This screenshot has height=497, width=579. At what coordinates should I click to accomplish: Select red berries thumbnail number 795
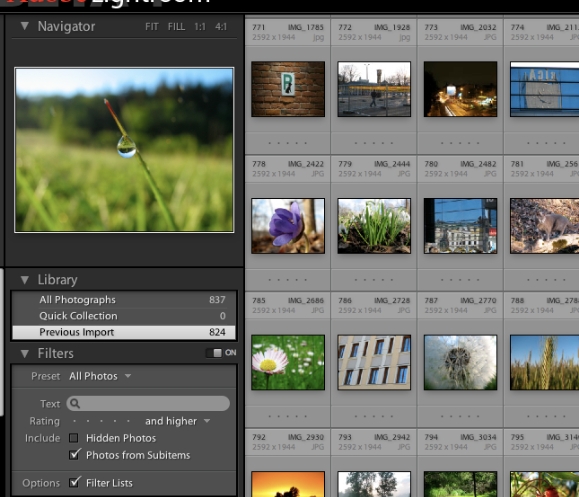point(545,484)
